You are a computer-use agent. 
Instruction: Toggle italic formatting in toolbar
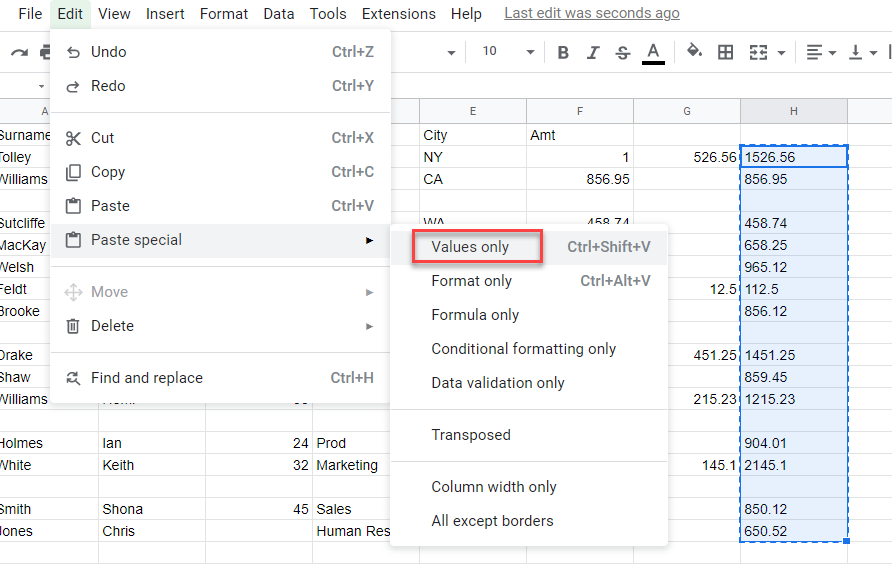(x=593, y=52)
